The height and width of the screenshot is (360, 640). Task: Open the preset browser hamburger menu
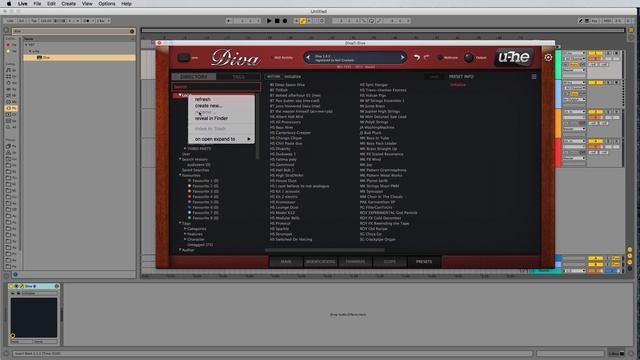pos(534,77)
